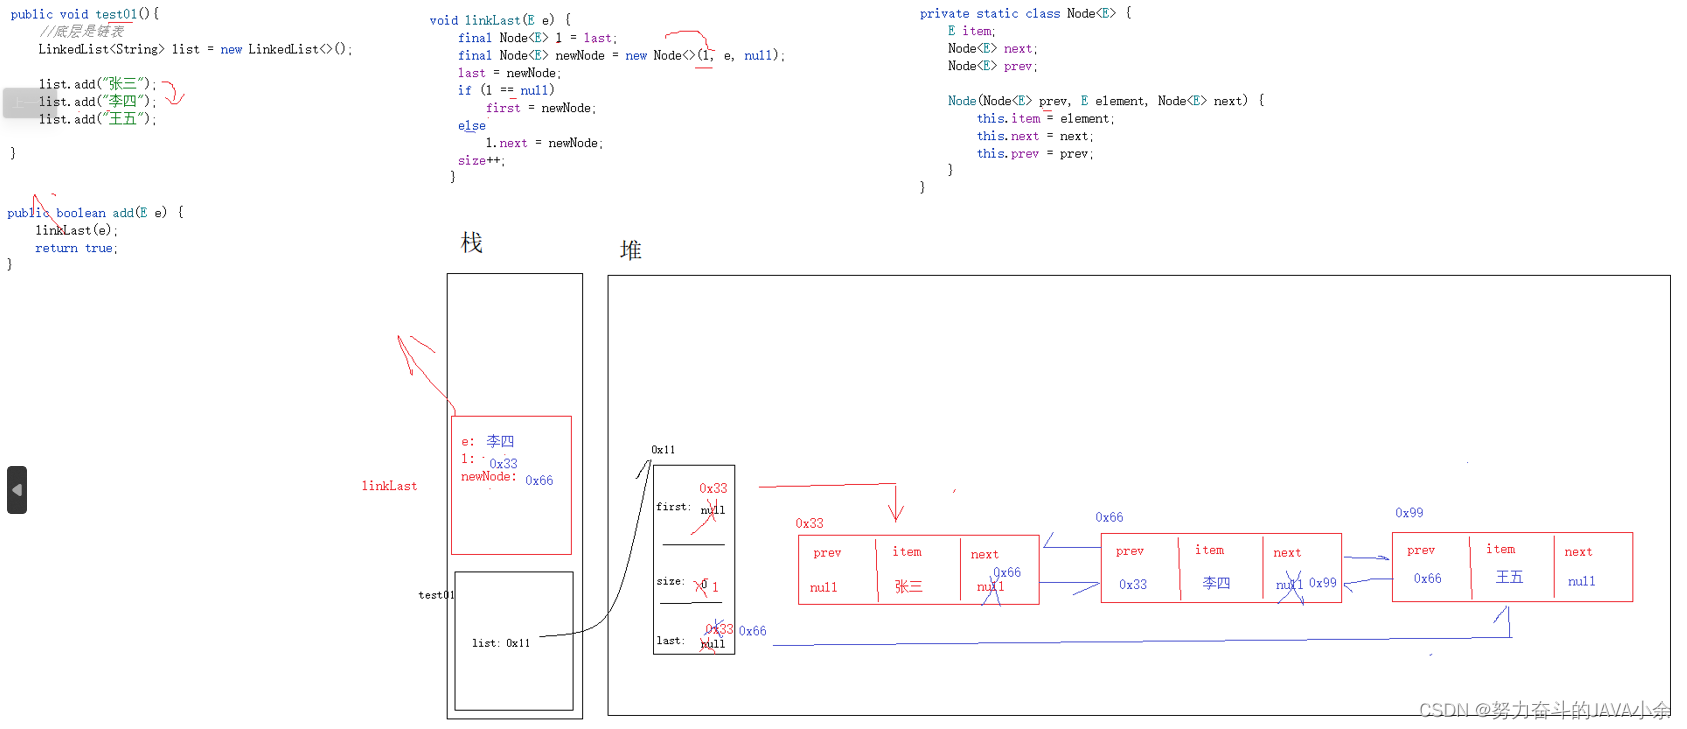
Task: Select '王五' item in the third node
Action: click(1509, 577)
